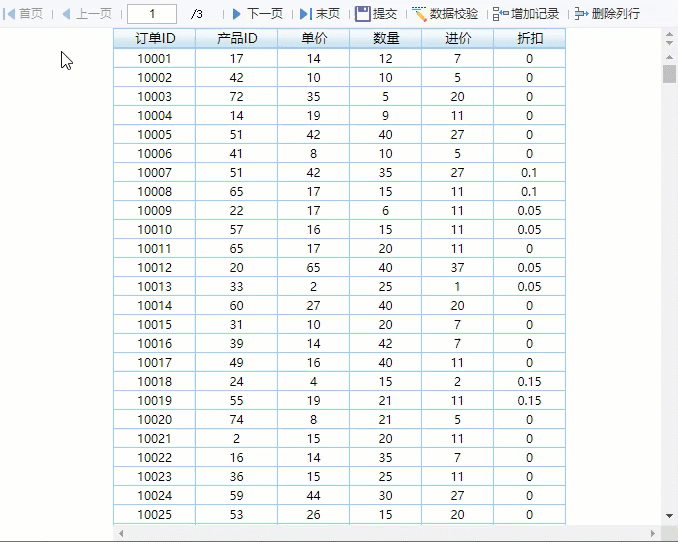The width and height of the screenshot is (678, 542).
Task: Click order ID cell 10012
Action: 155,267
